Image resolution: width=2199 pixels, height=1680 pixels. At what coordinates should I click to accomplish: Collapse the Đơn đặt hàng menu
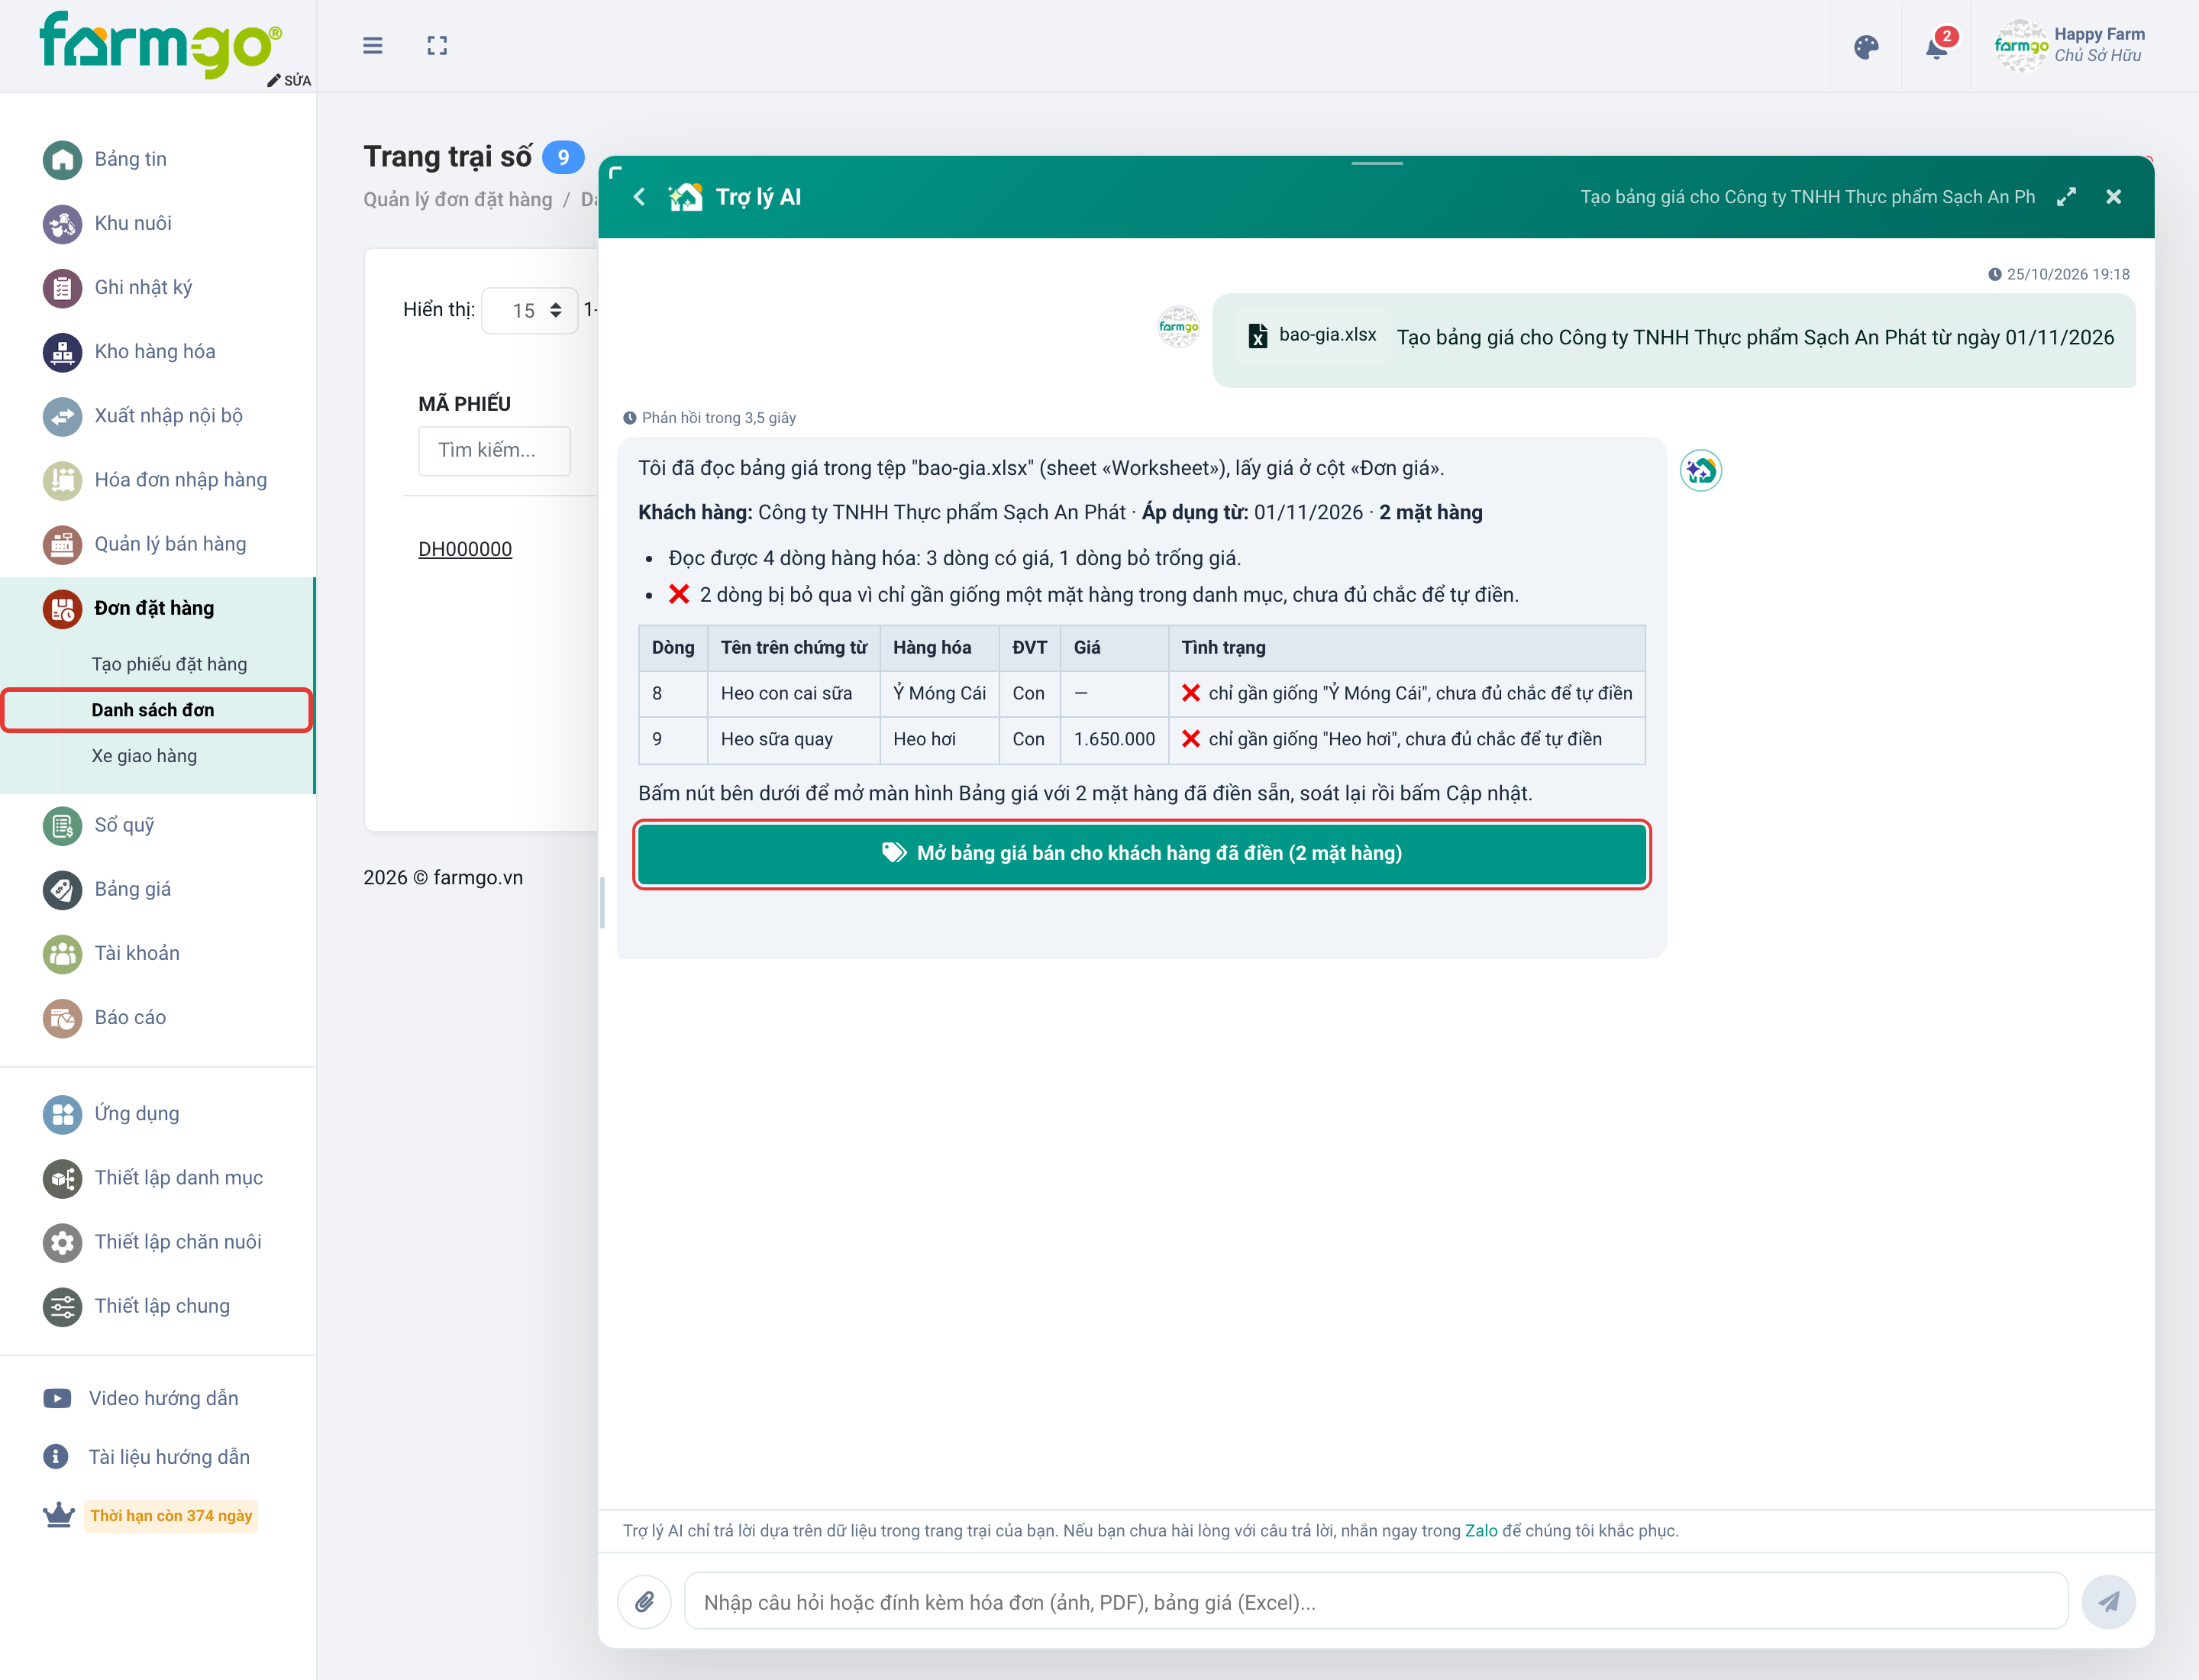(155, 608)
